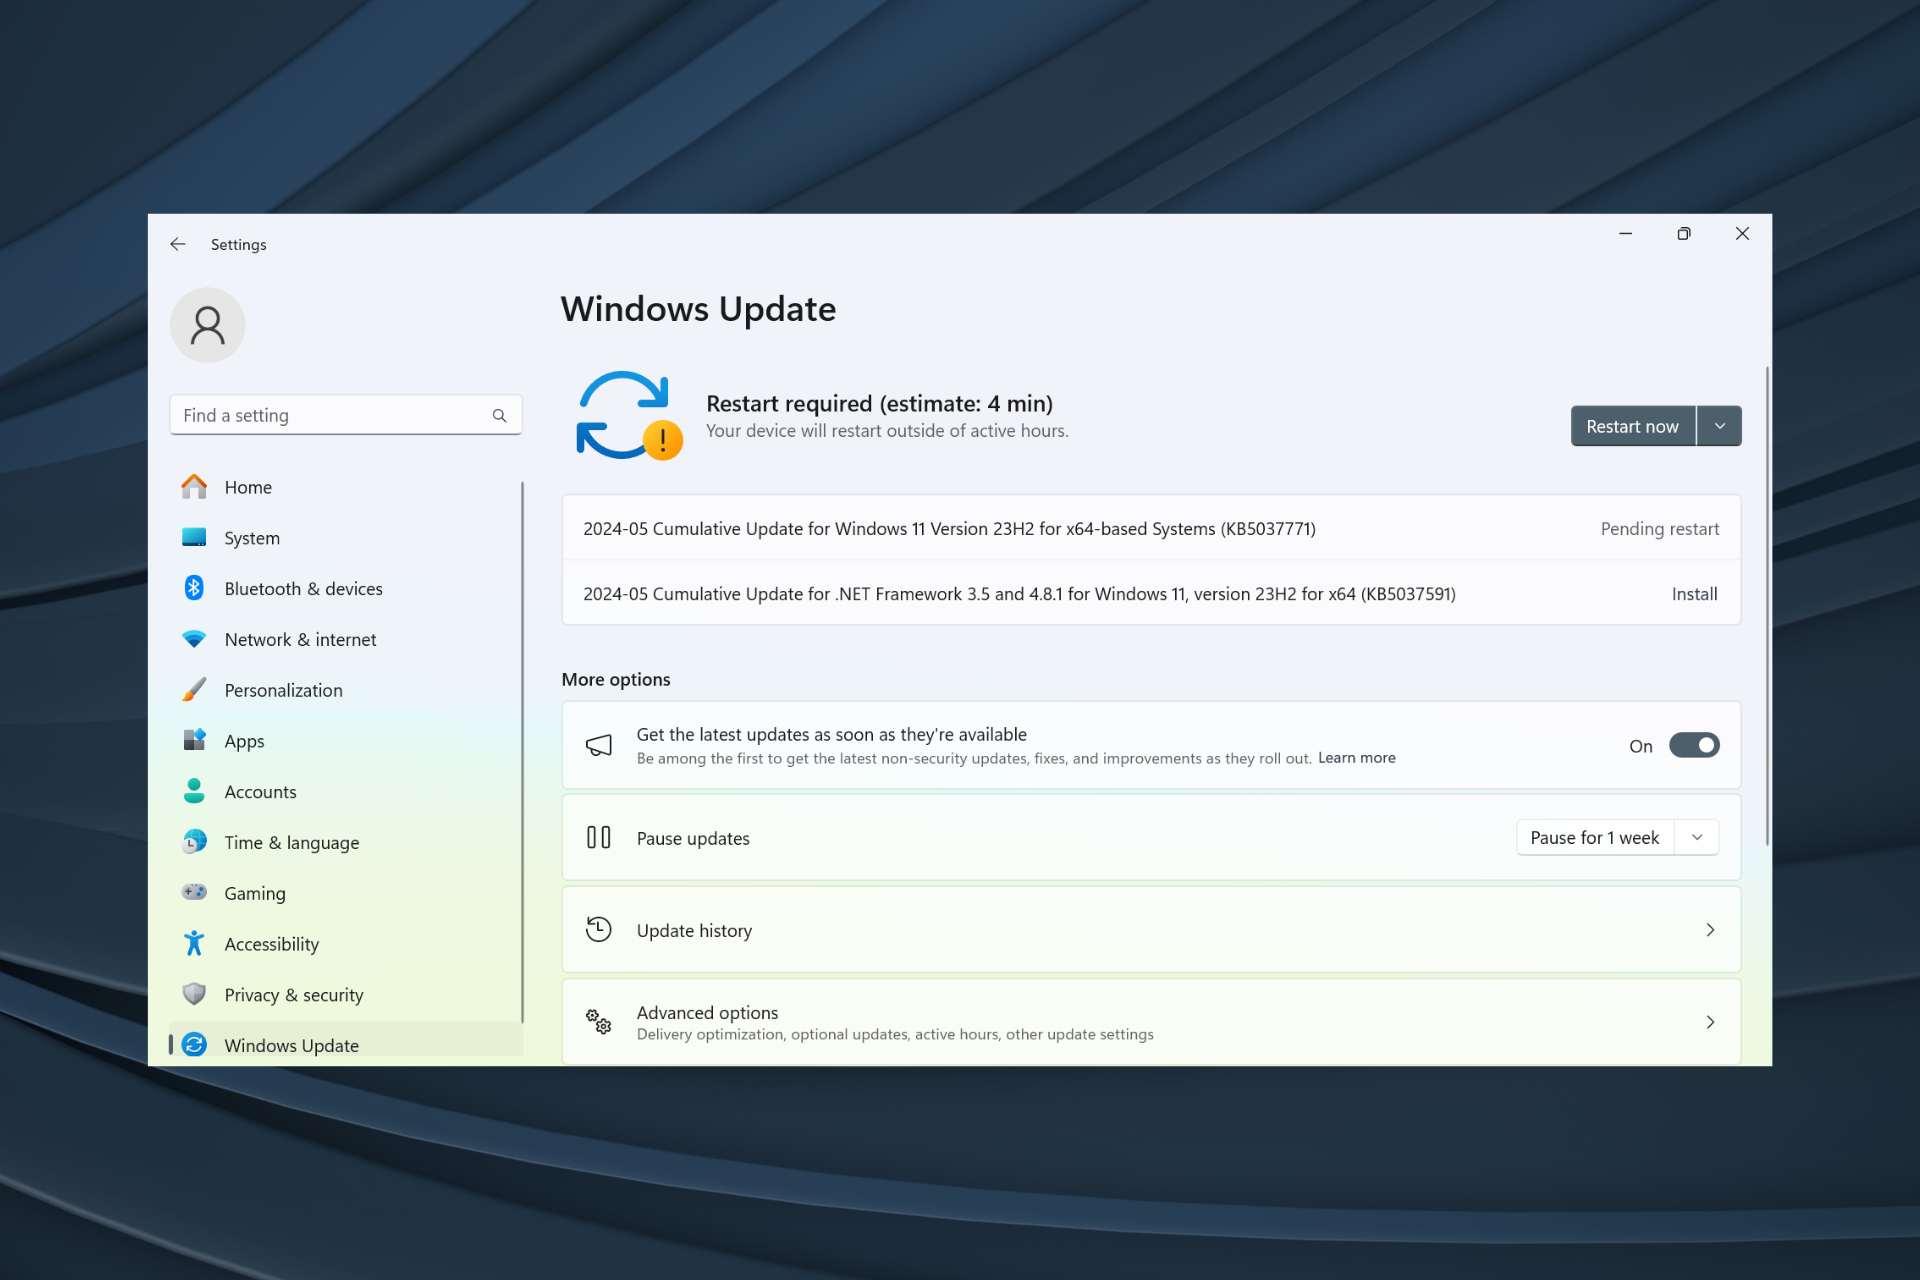Click the Home house icon

pyautogui.click(x=194, y=487)
